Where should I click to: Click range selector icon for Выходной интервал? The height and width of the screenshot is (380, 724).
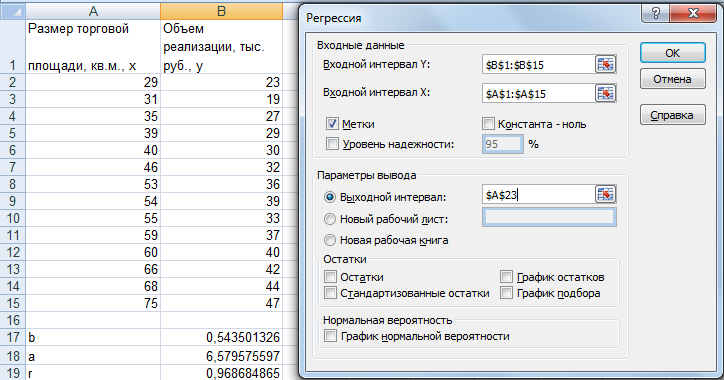pyautogui.click(x=605, y=195)
